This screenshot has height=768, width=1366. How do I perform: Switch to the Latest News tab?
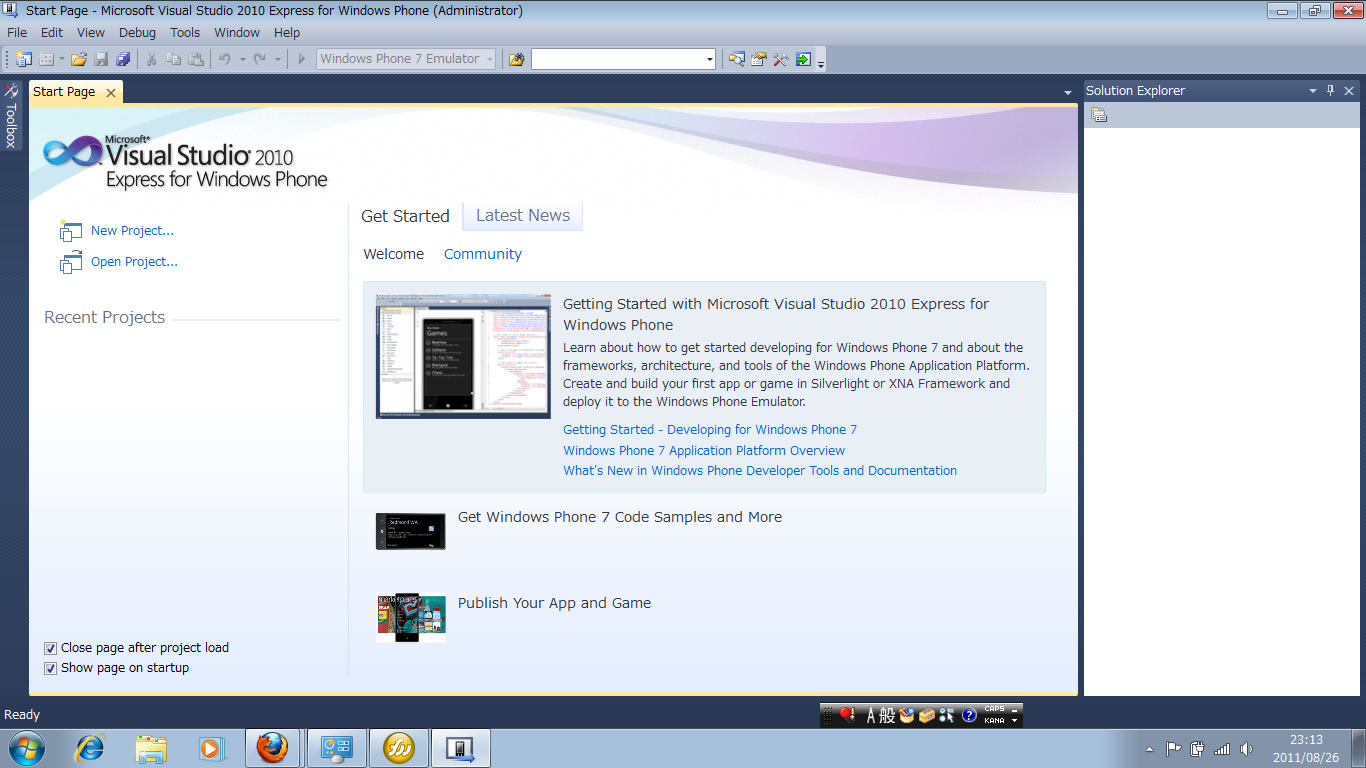[x=523, y=216]
